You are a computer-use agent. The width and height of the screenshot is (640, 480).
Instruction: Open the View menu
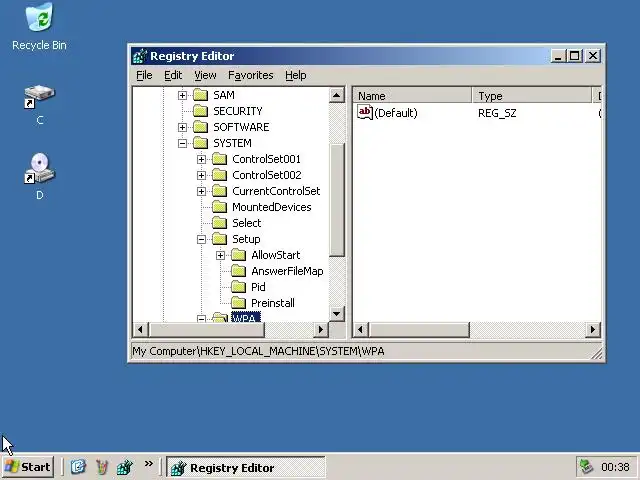coord(205,75)
